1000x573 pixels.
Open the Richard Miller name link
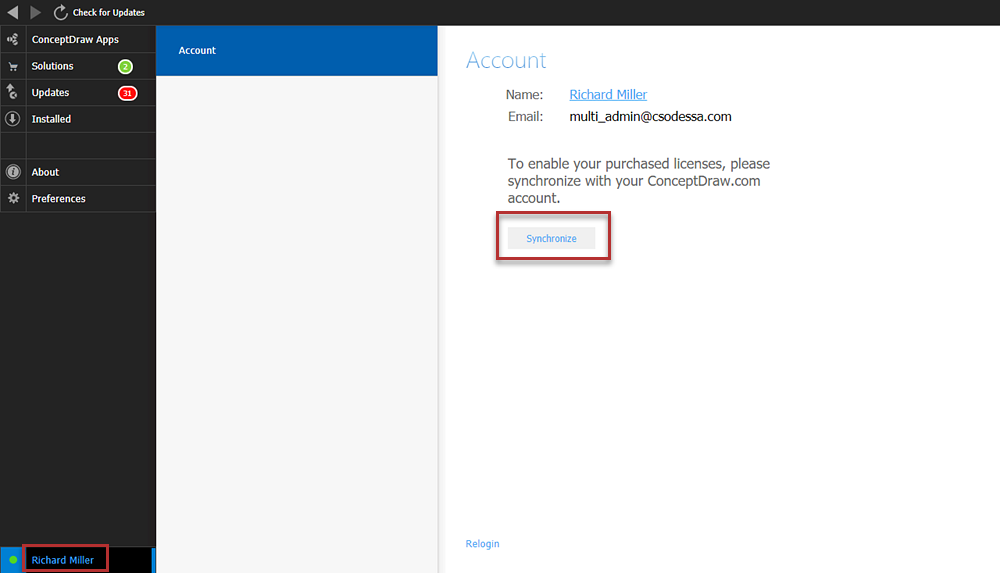608,94
